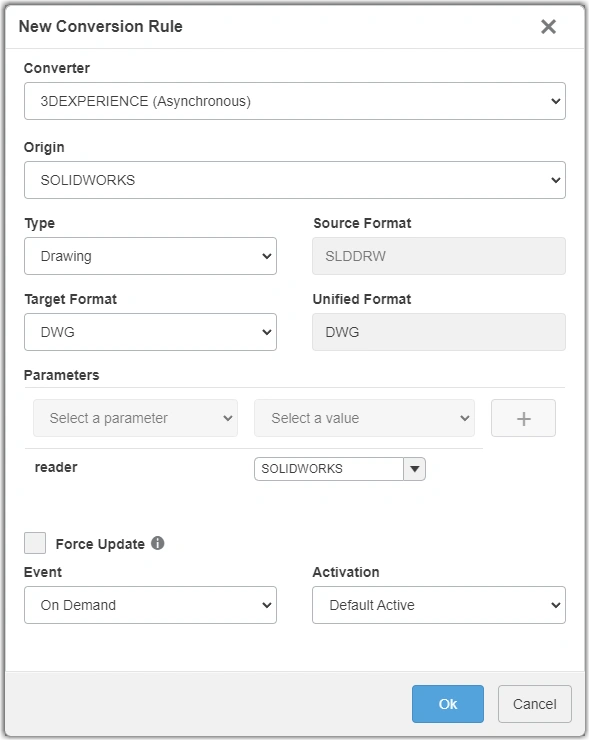The image size is (590, 741).
Task: Click the Parameters section heading
Action: [x=61, y=375]
